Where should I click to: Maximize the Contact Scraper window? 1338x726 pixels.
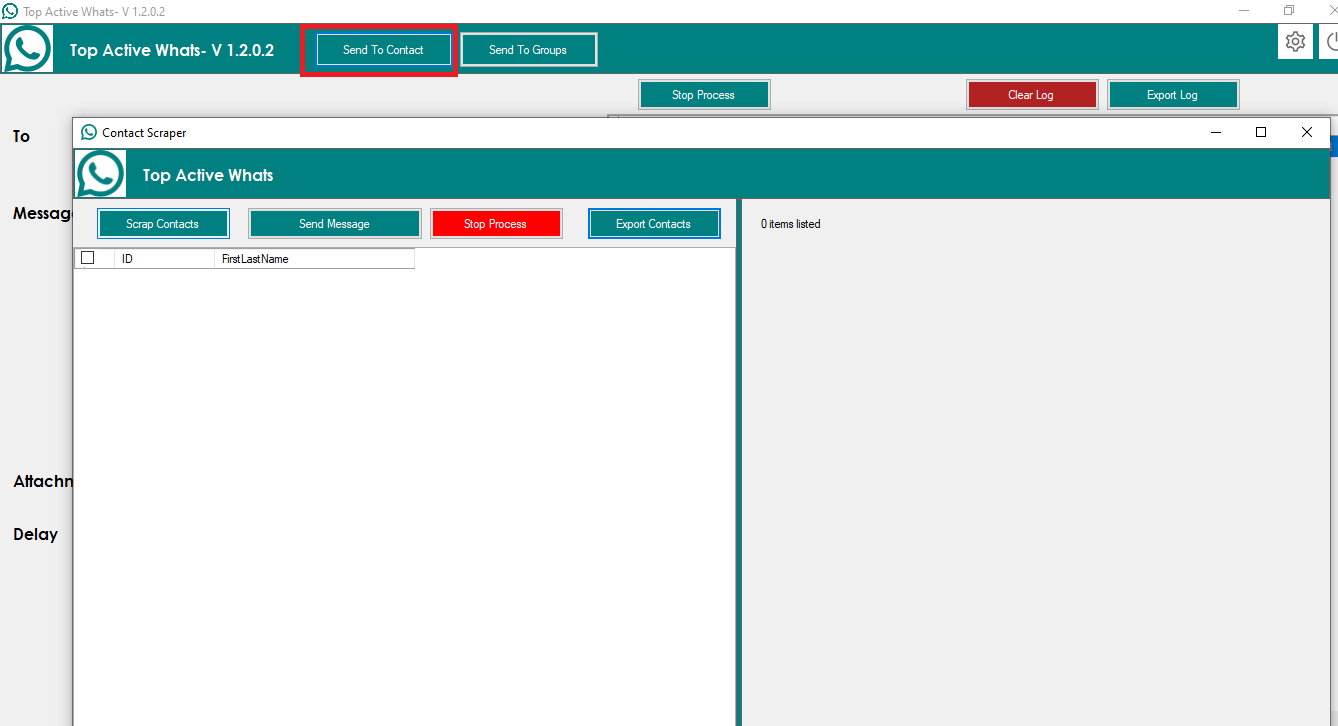(1261, 132)
